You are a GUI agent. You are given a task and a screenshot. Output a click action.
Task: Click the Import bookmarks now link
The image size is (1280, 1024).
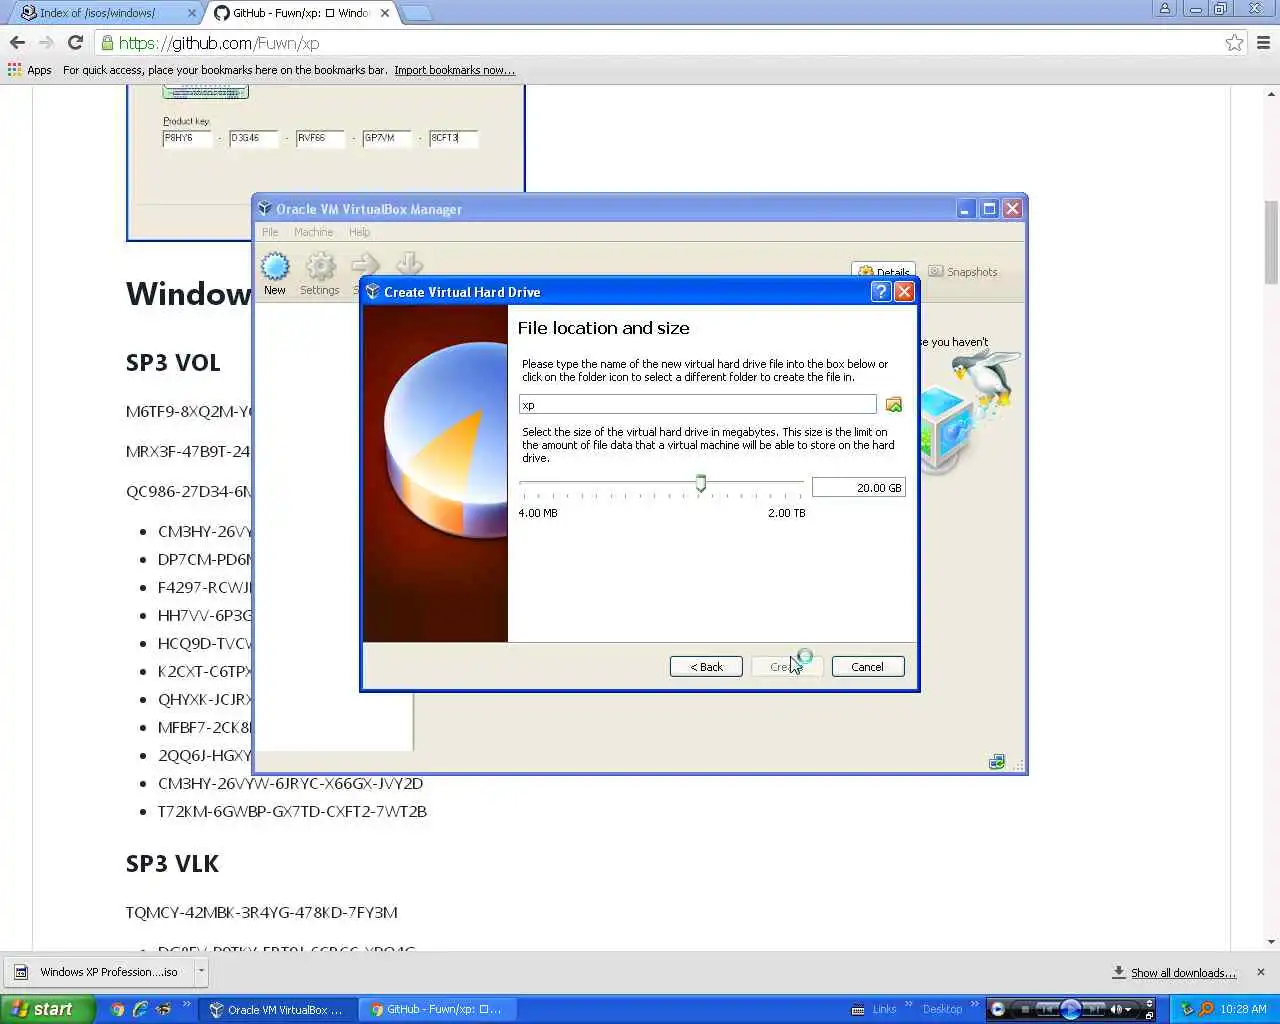454,70
